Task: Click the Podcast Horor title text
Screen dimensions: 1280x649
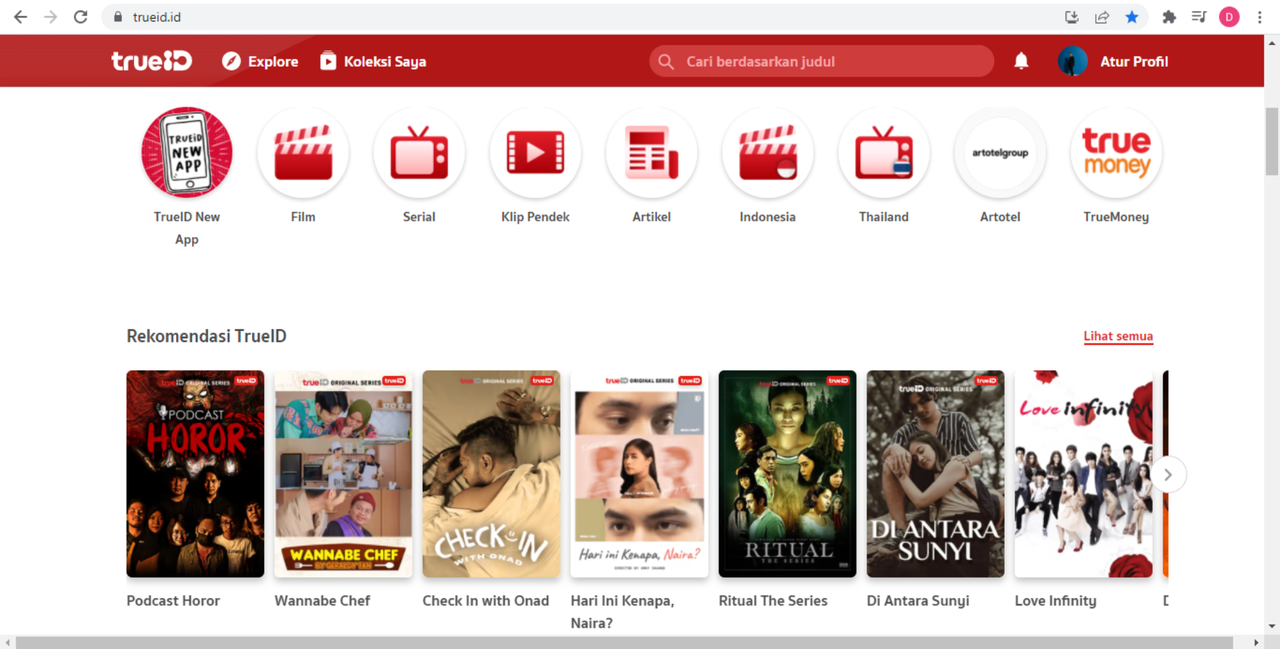Action: coord(173,601)
